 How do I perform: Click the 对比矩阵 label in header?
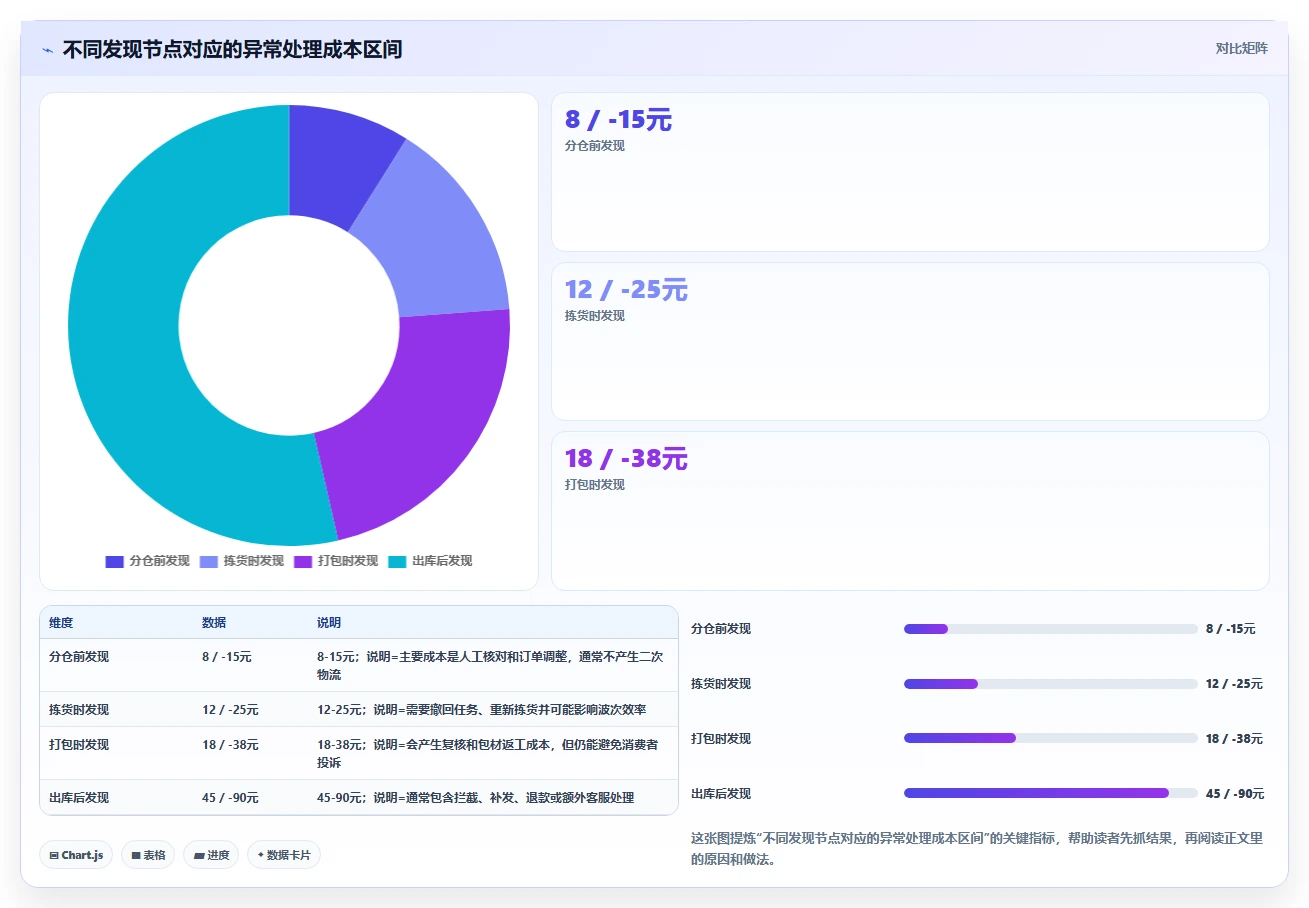pos(1241,49)
